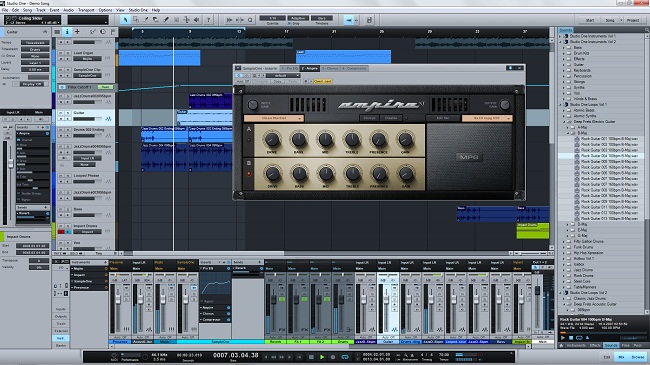Click the add tracks plus icon
The width and height of the screenshot is (650, 365).
[x=77, y=32]
